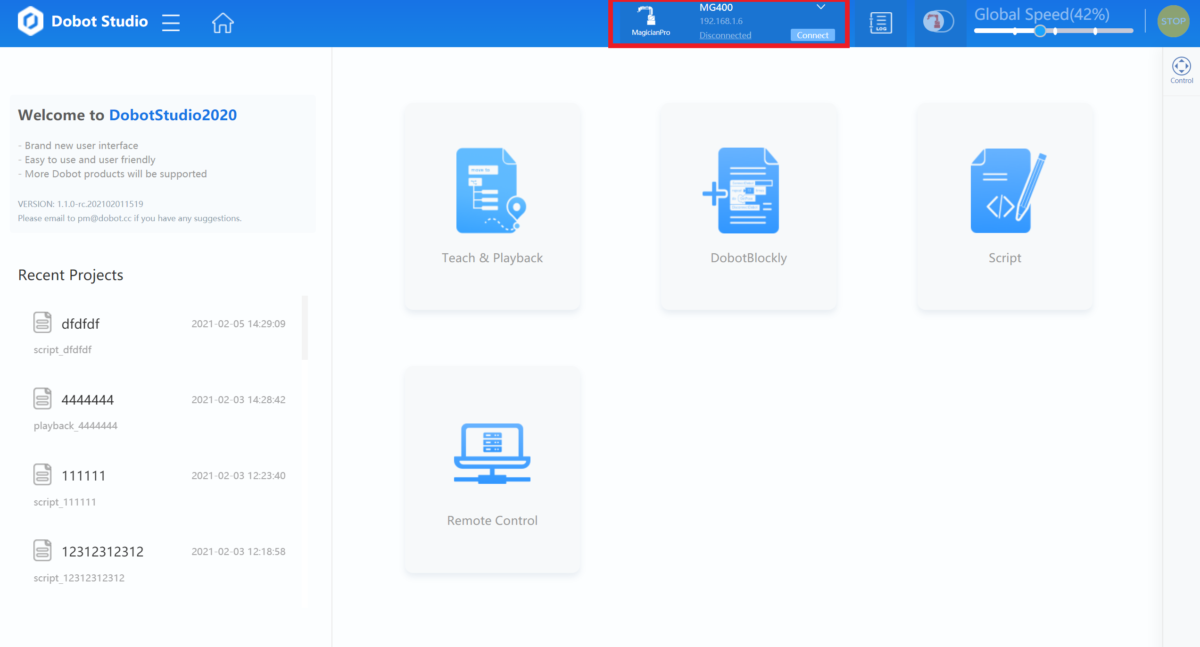Open the Control panel from right sidebar
1200x647 pixels.
(1181, 69)
